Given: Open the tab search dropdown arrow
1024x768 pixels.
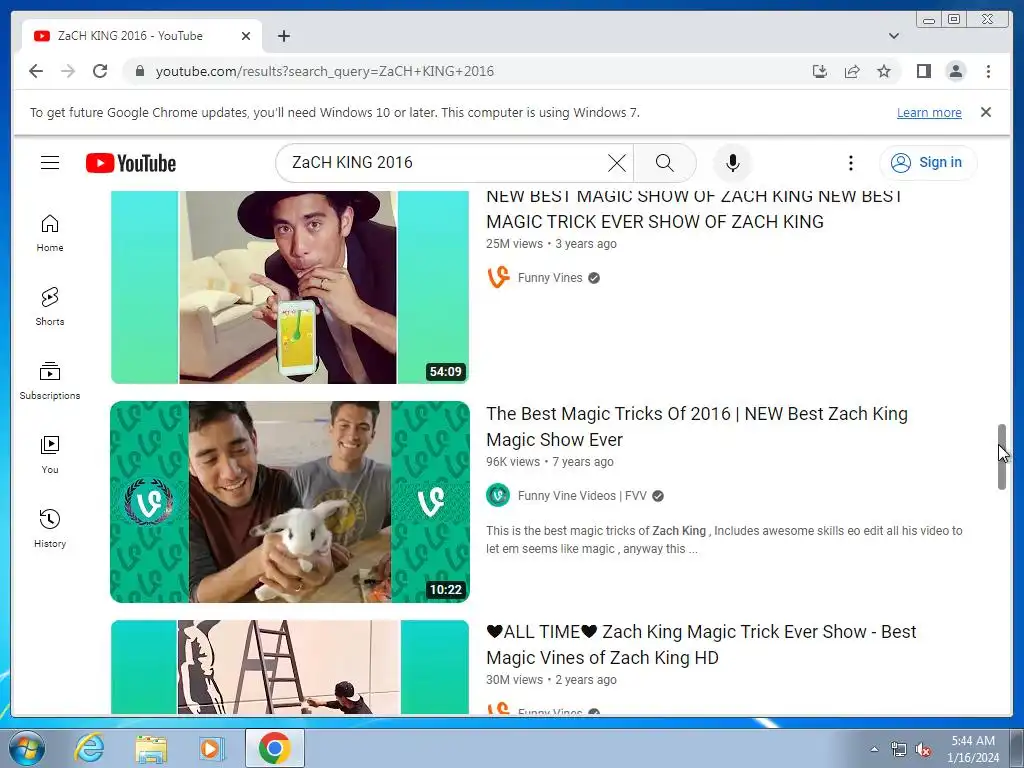Looking at the screenshot, I should (x=894, y=36).
